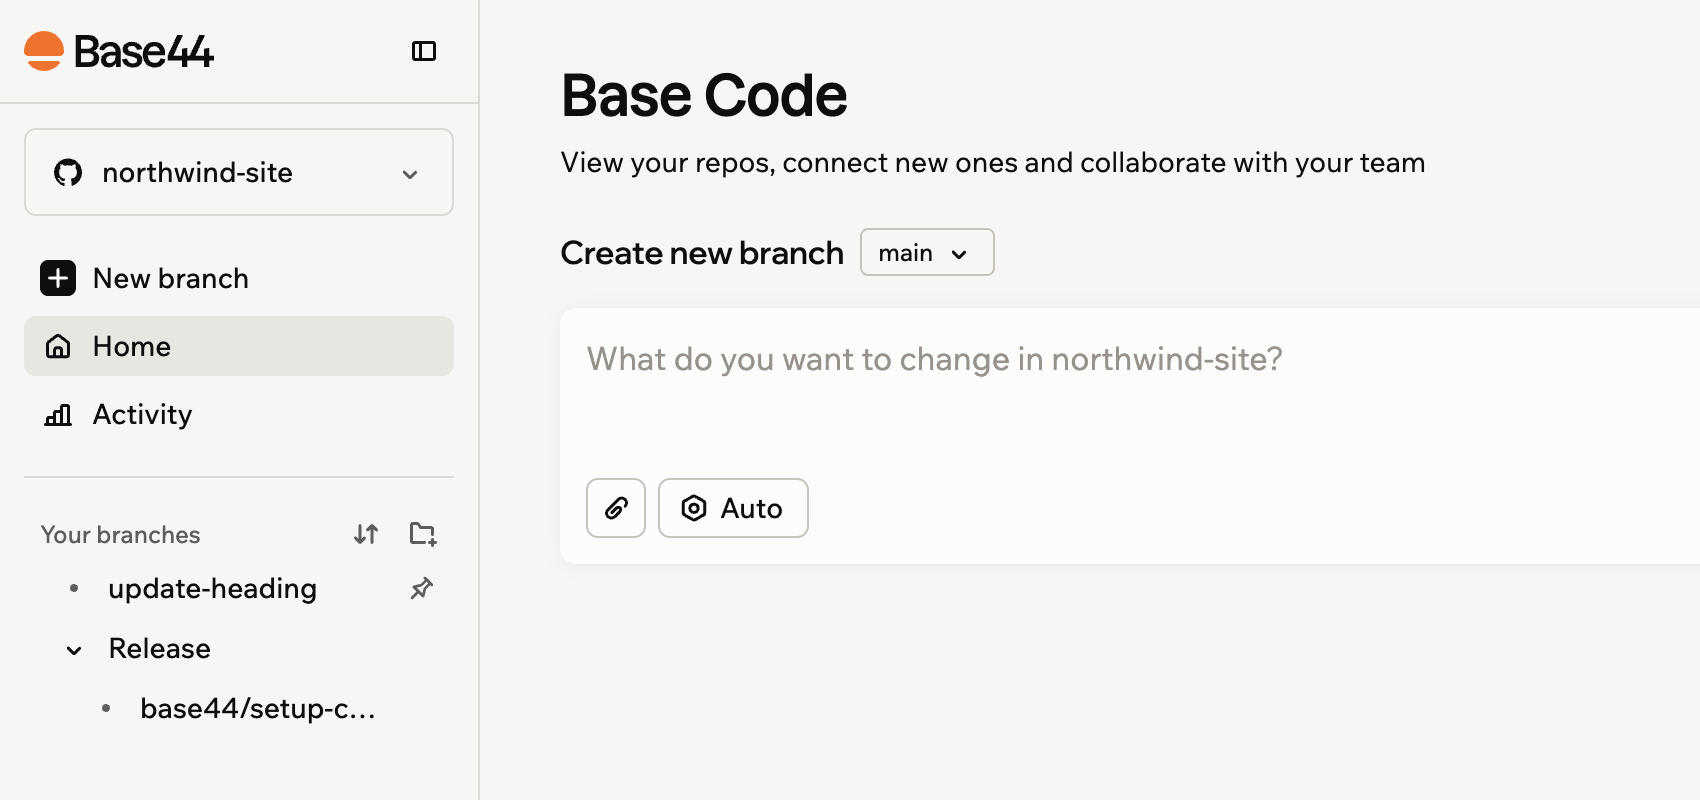Create a new branch folder icon
The image size is (1700, 800).
click(423, 534)
